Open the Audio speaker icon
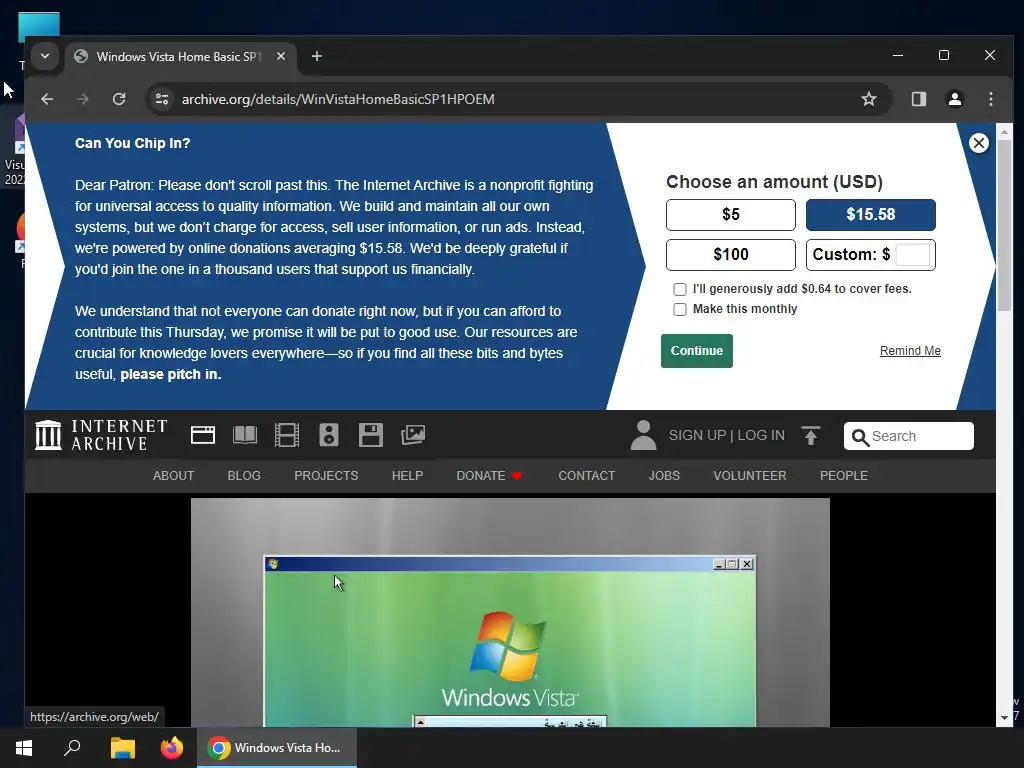This screenshot has height=768, width=1024. [328, 435]
